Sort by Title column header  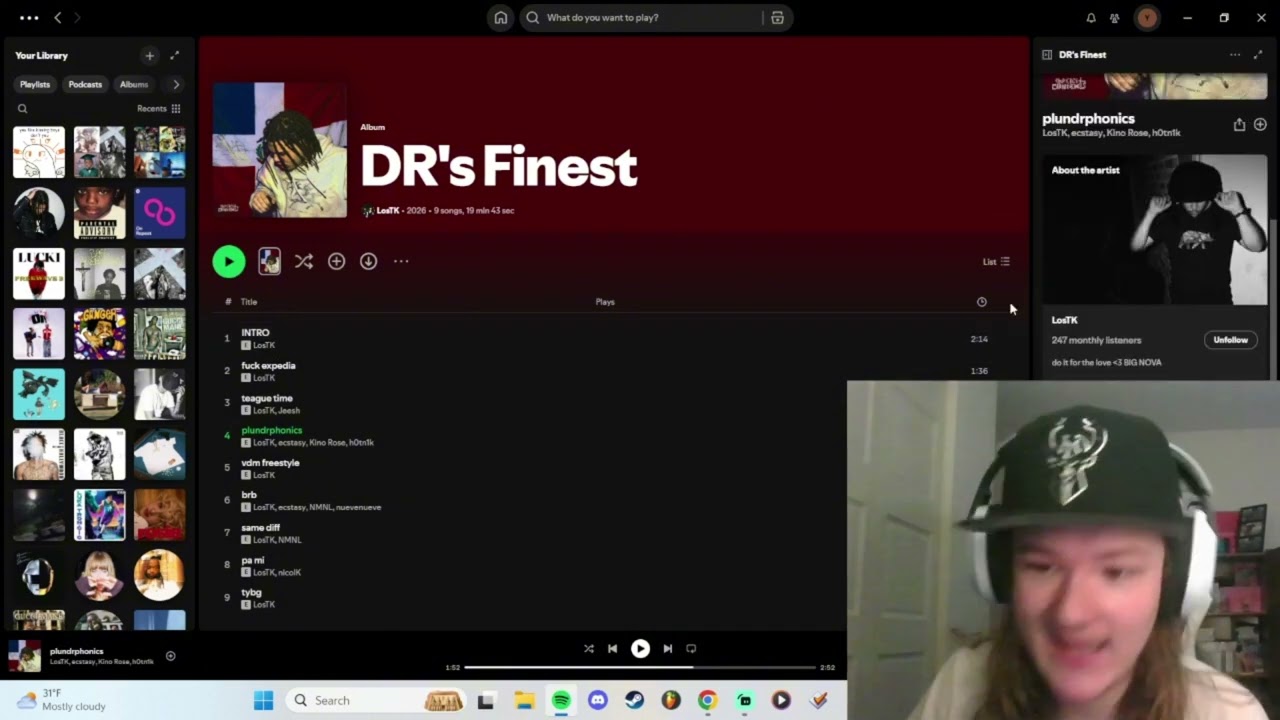tap(249, 302)
